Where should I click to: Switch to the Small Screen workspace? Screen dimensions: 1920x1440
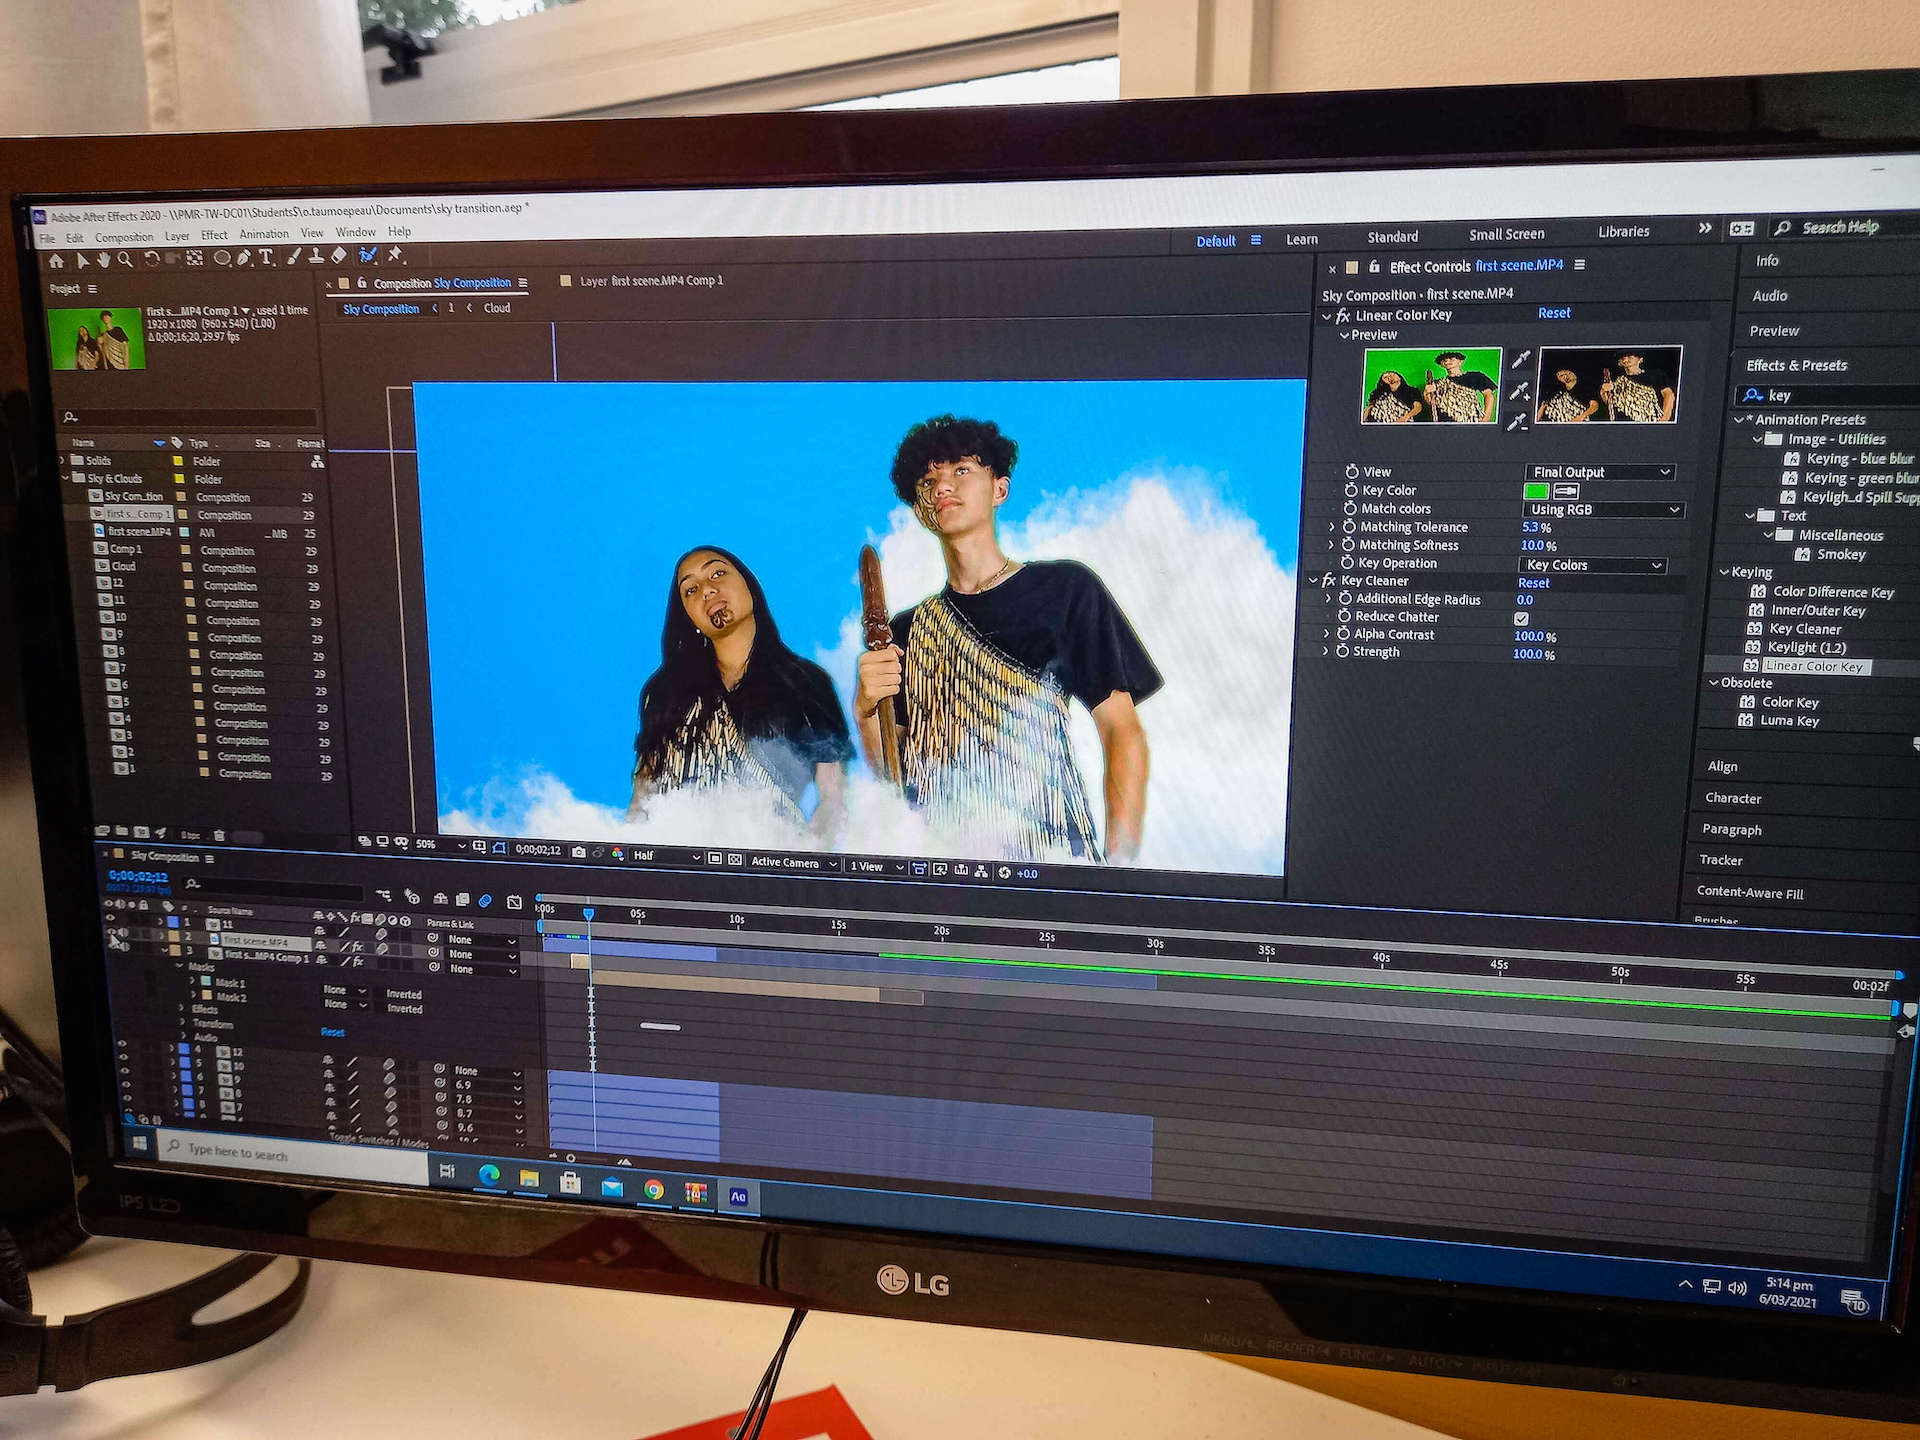[x=1506, y=234]
